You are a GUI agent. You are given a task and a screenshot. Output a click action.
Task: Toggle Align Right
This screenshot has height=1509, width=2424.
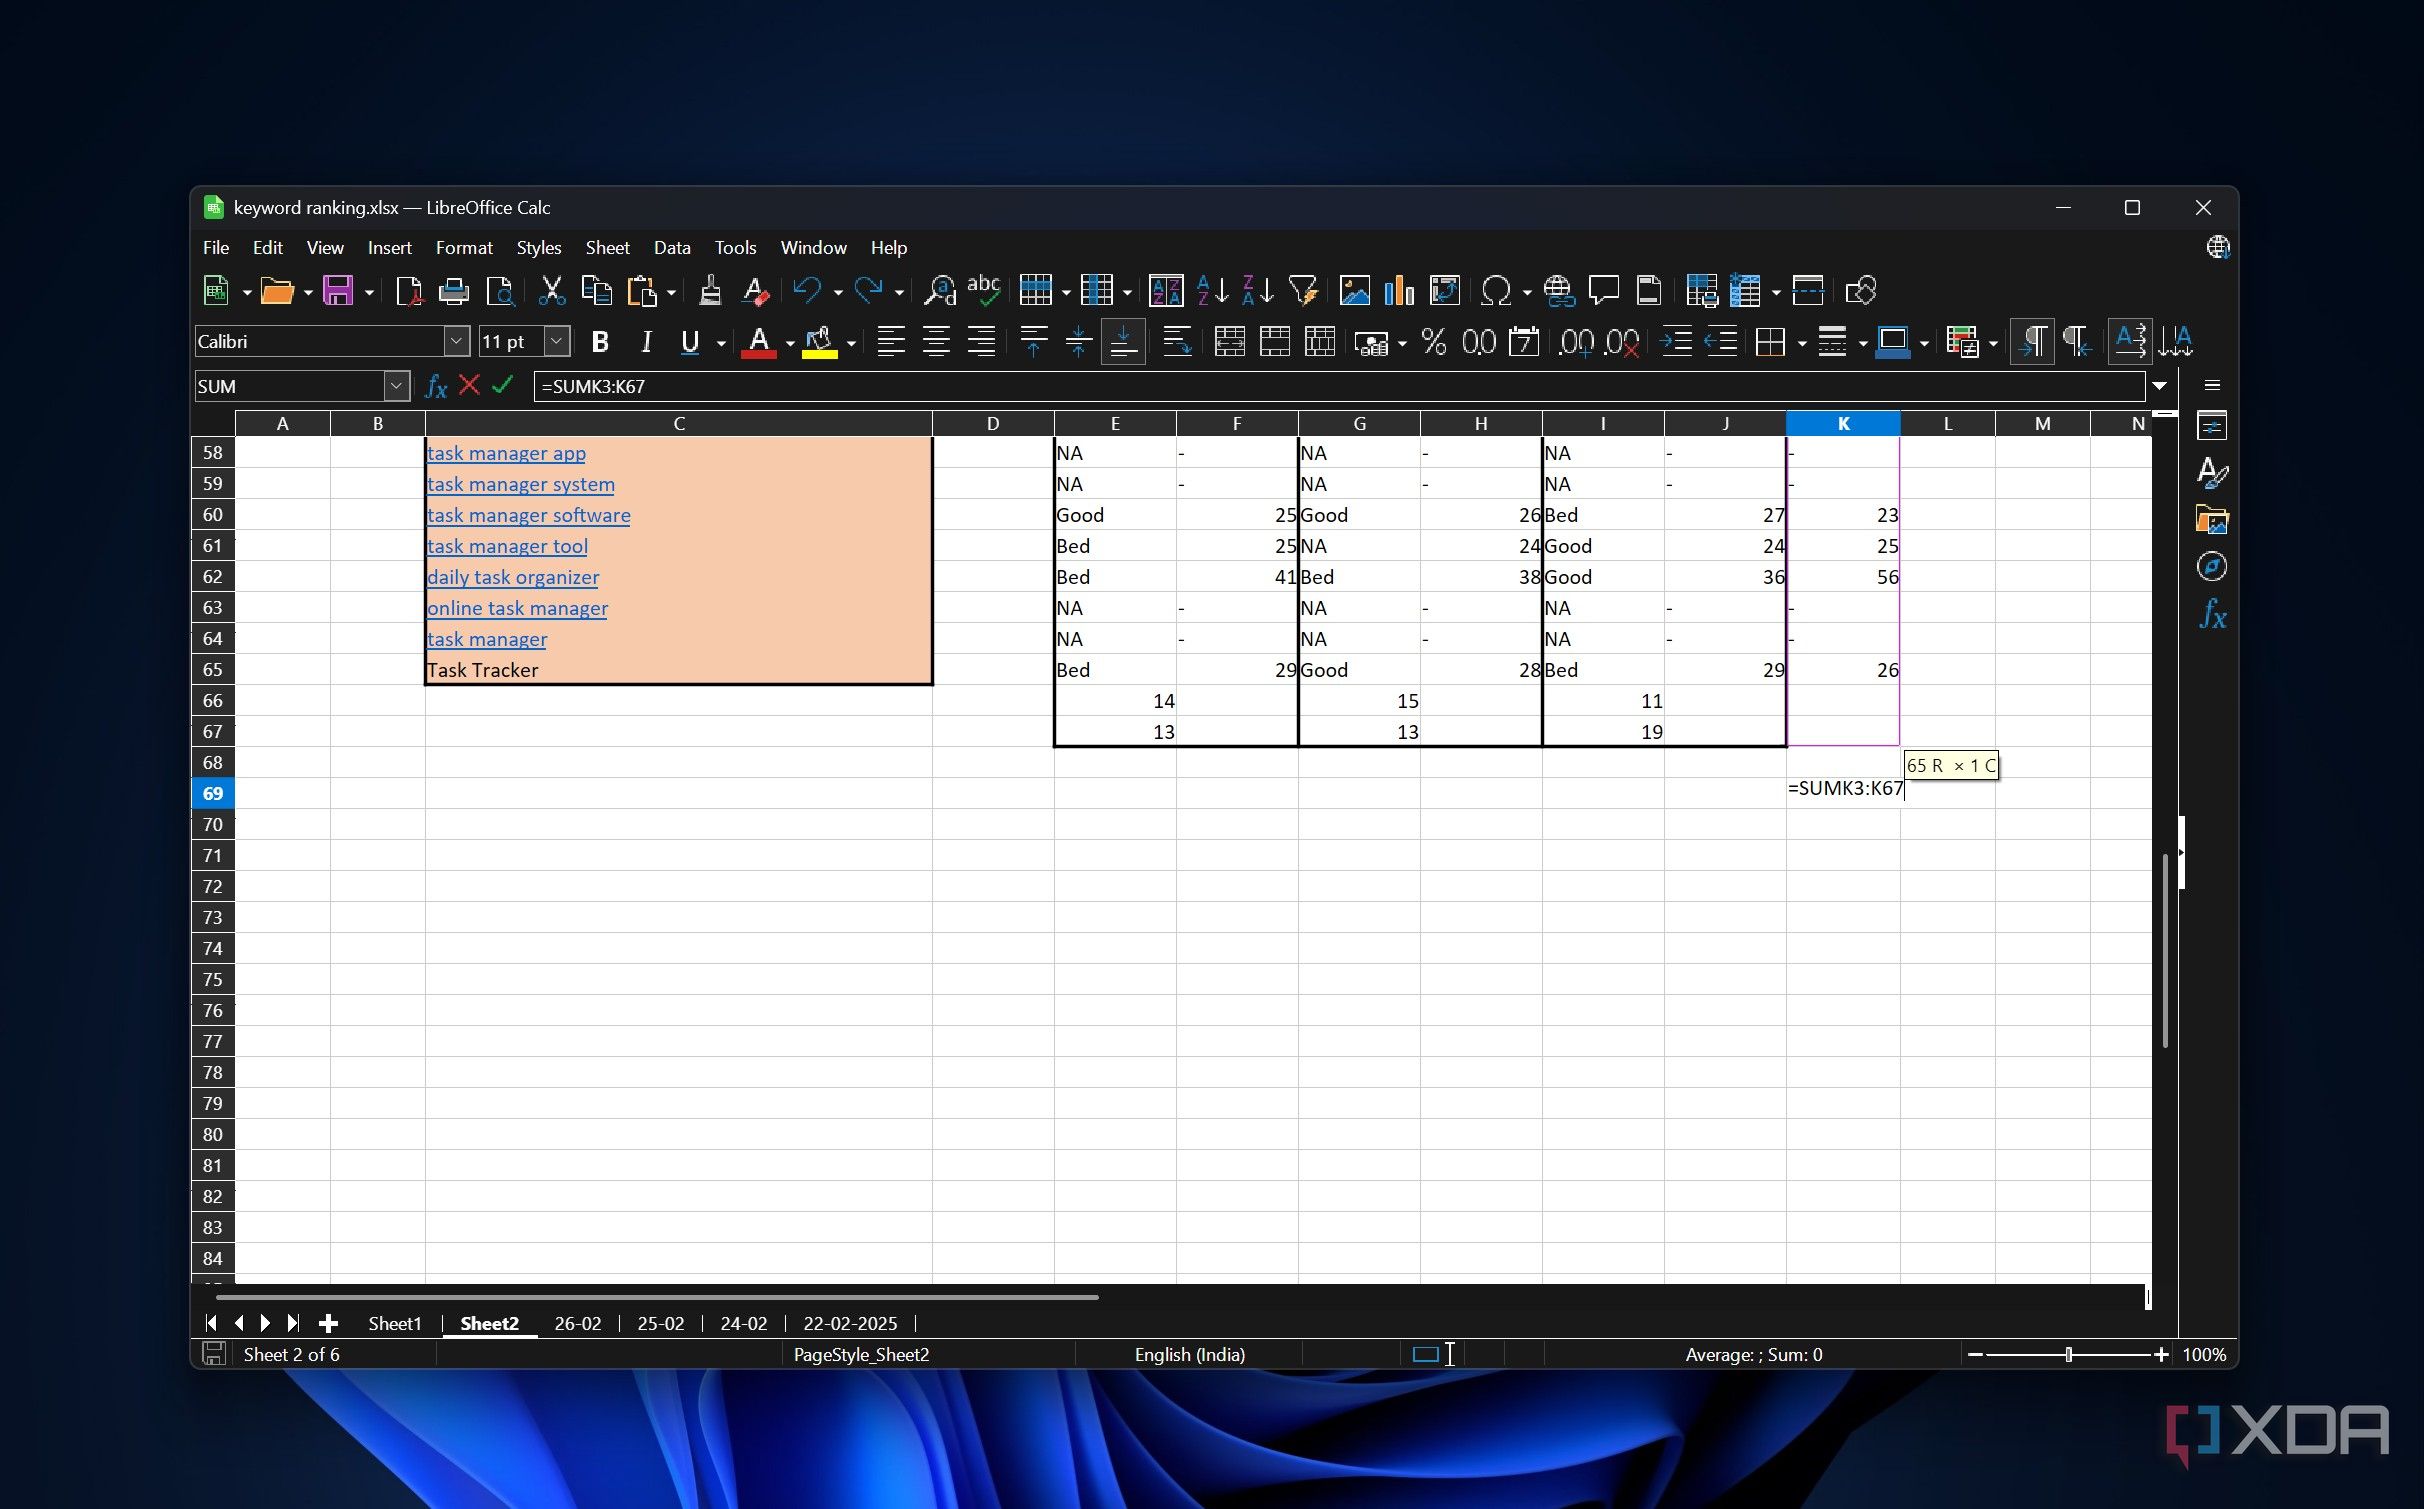[981, 342]
